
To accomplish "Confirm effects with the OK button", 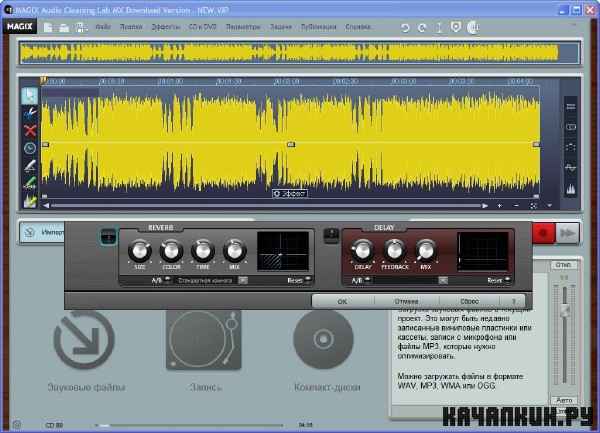I will pos(342,301).
